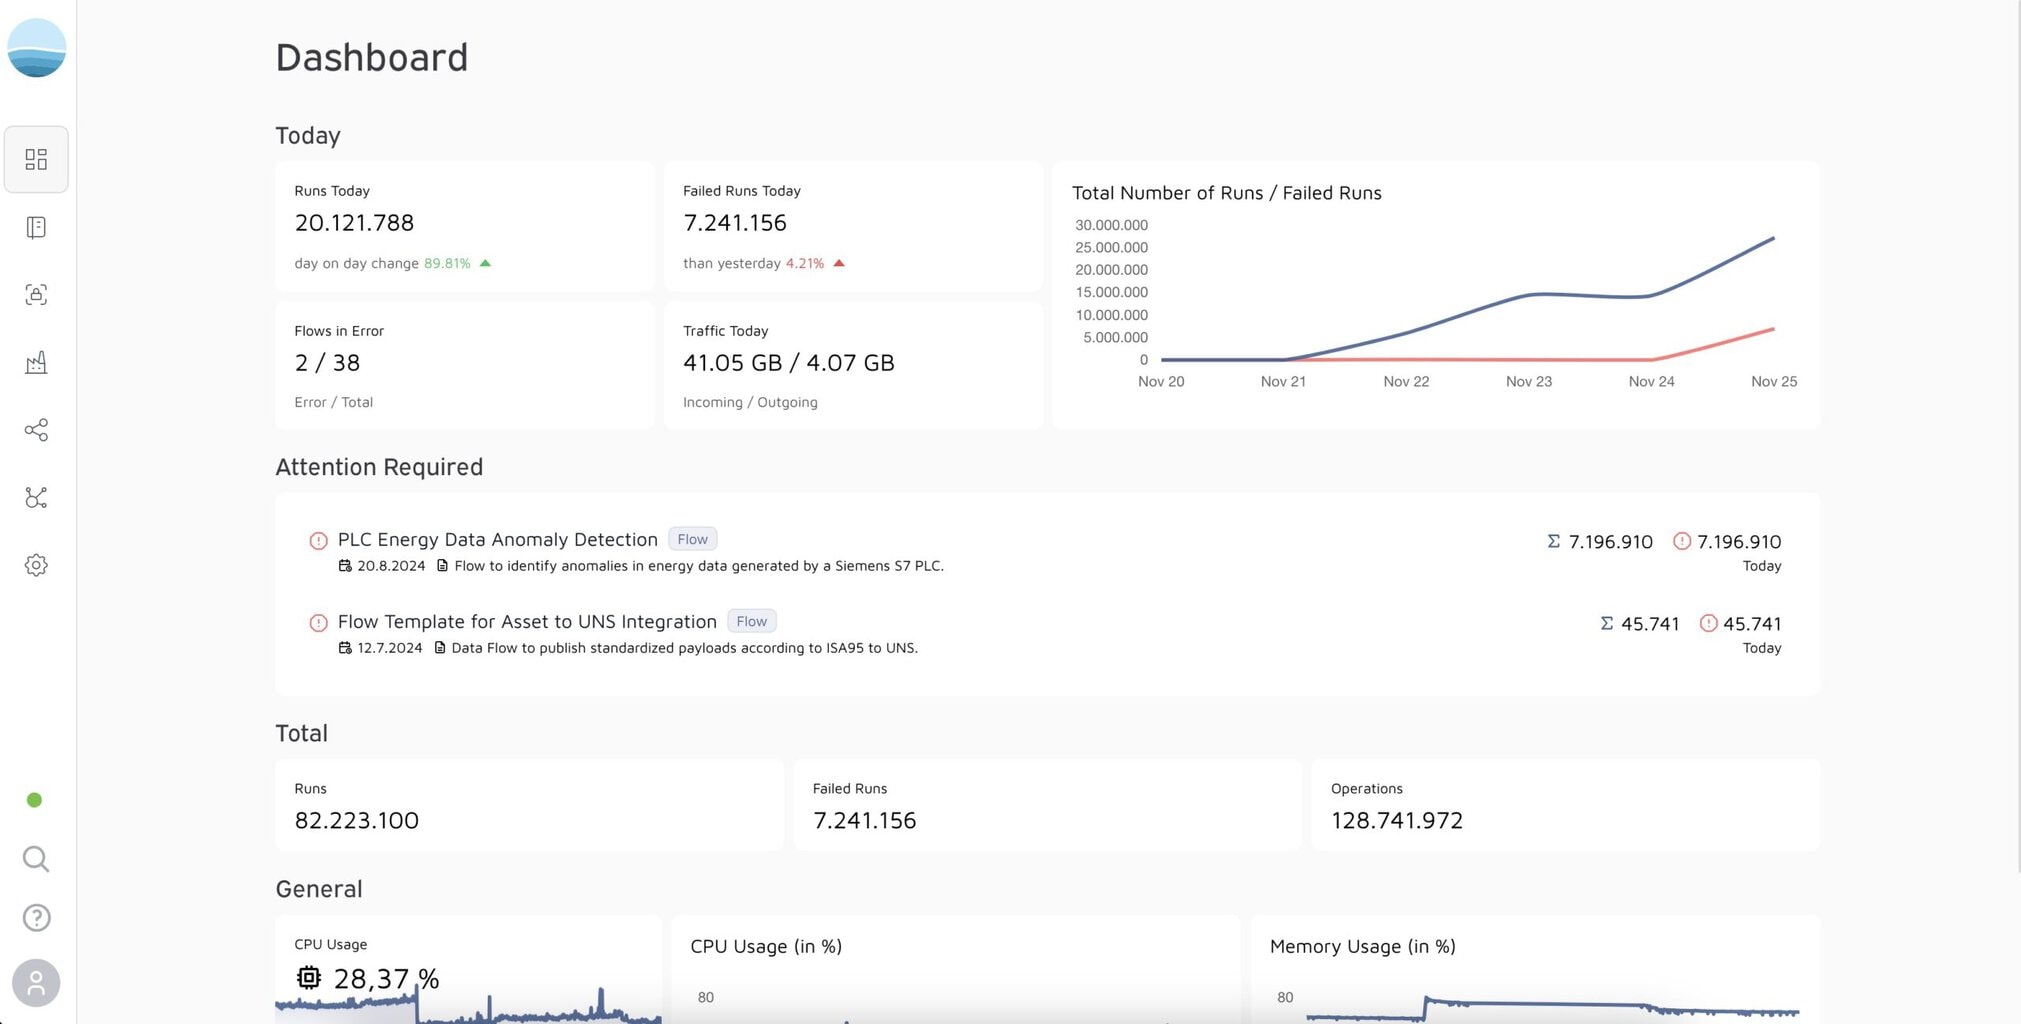Open the help question mark icon
Viewport: 2021px width, 1024px height.
pyautogui.click(x=36, y=918)
